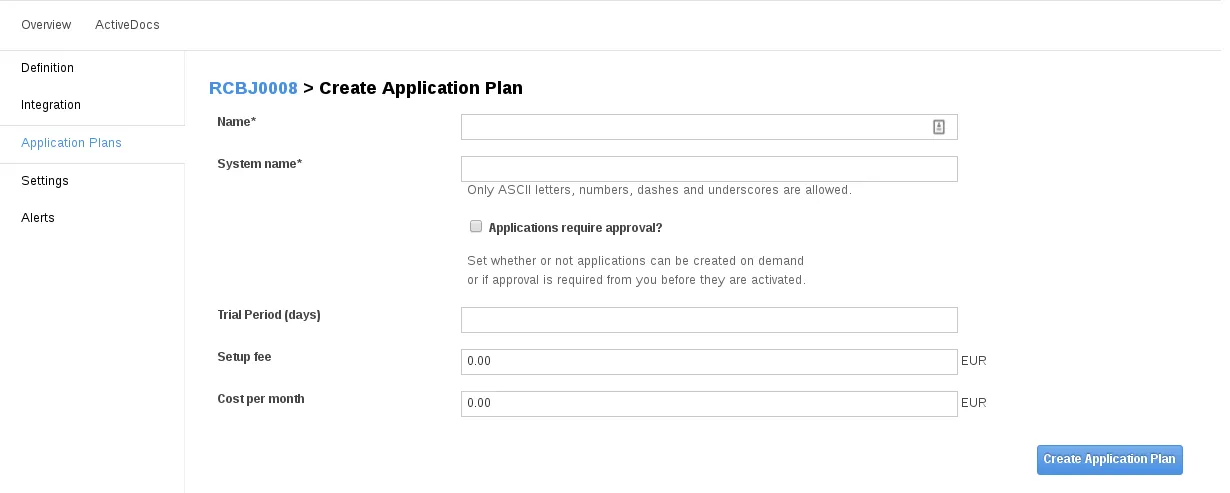This screenshot has height=493, width=1230.
Task: Follow the RCBJ0008 breadcrumb link
Action: click(x=253, y=88)
